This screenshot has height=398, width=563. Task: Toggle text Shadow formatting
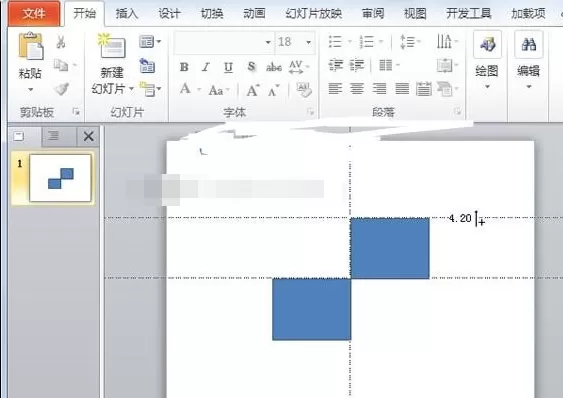(x=251, y=67)
